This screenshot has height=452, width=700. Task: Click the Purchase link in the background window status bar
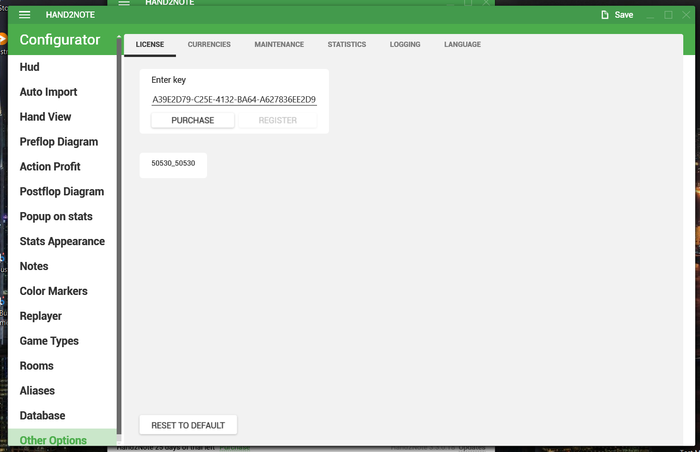click(234, 448)
